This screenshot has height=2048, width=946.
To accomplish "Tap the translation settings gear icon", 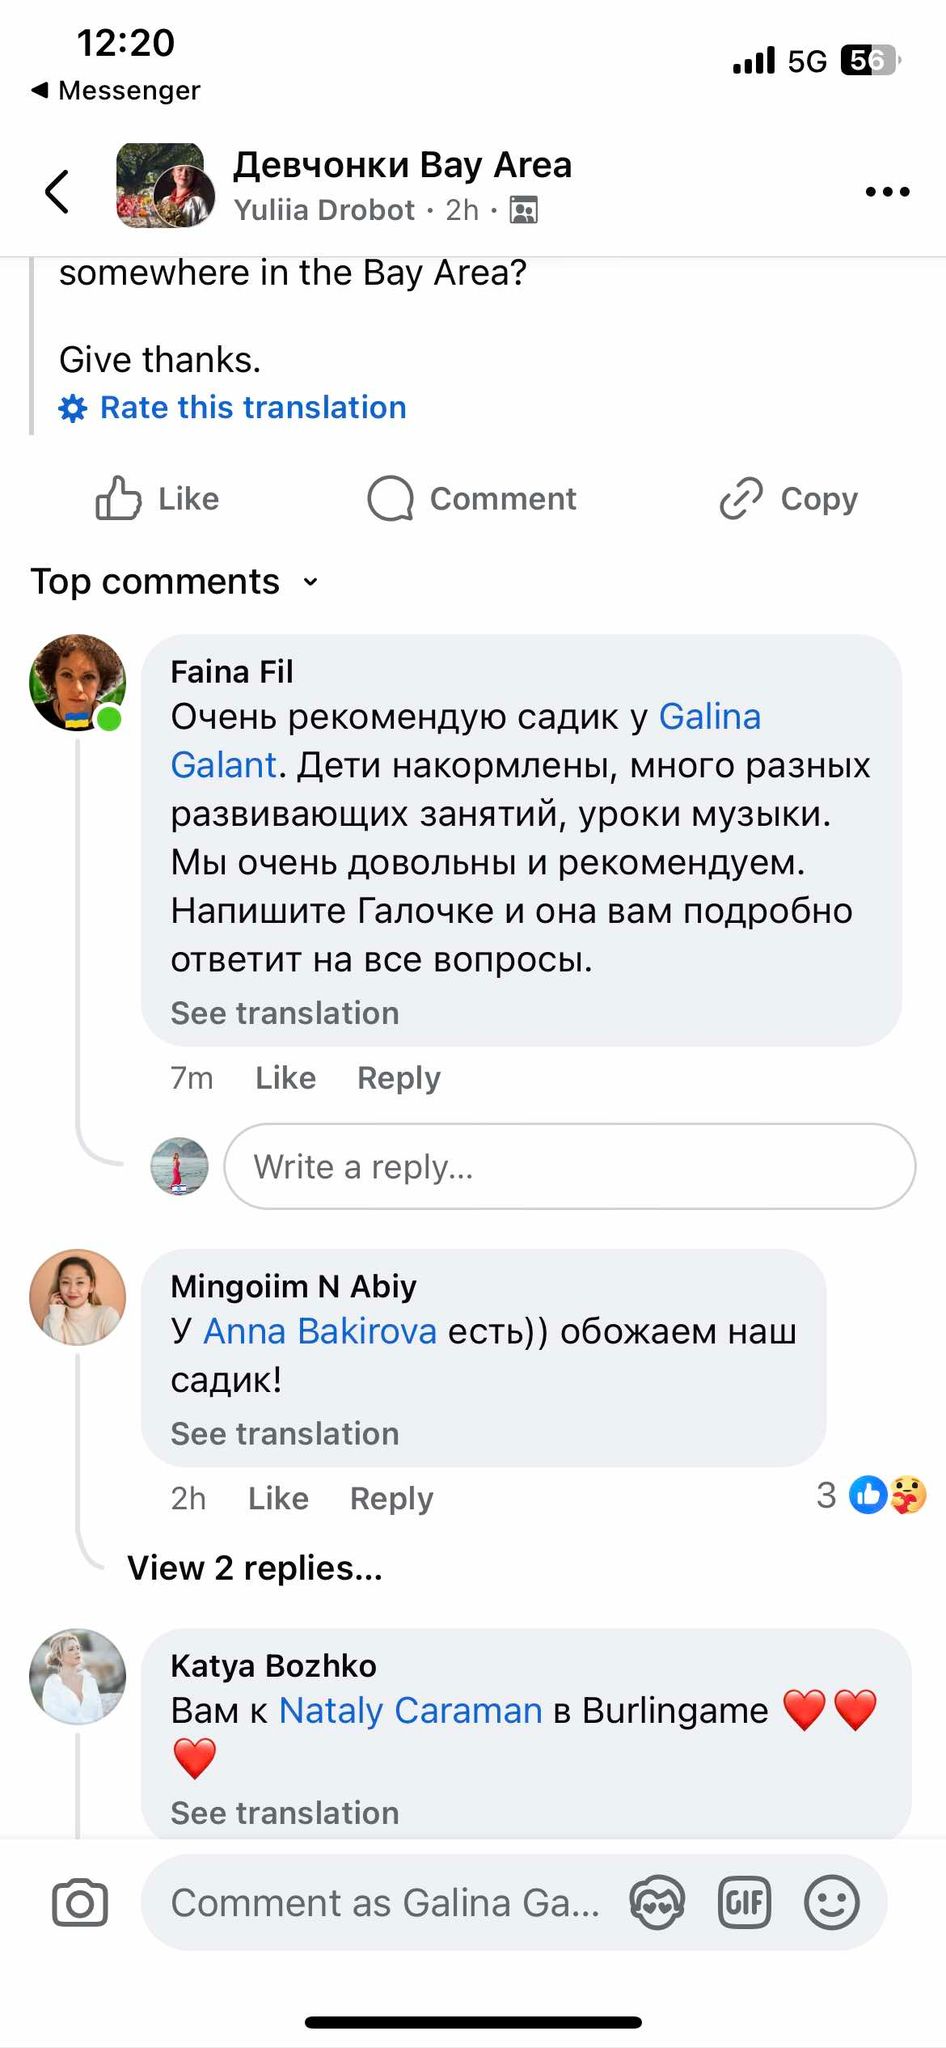I will [x=73, y=408].
